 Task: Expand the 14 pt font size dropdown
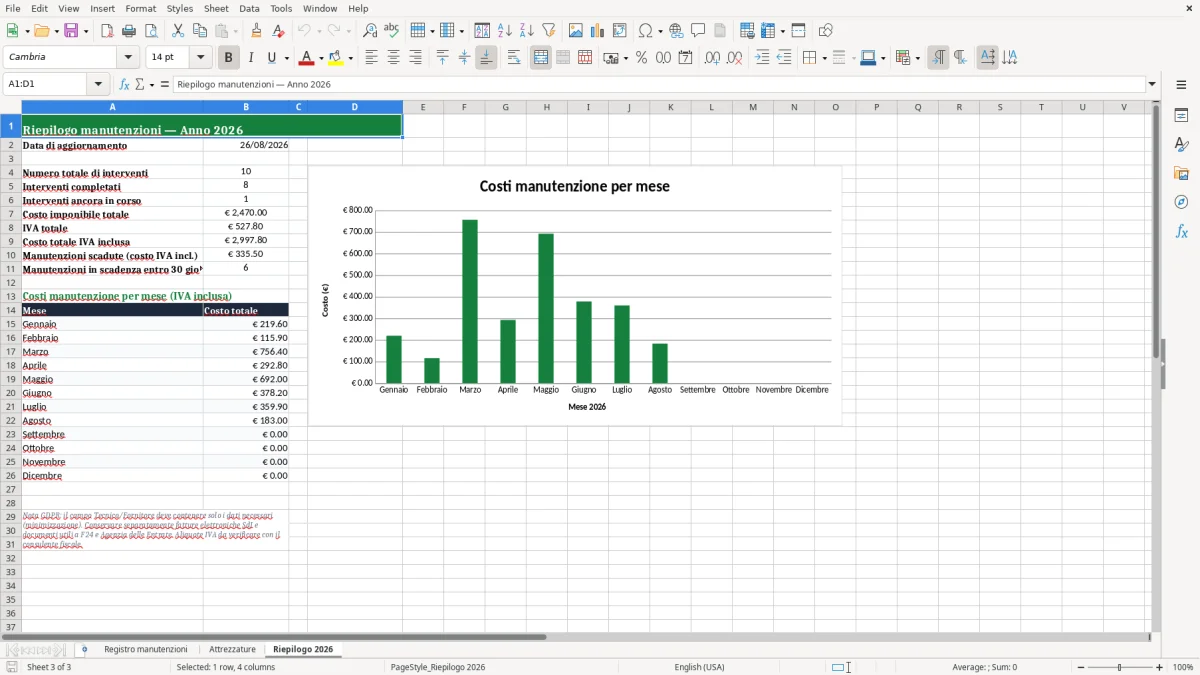point(201,58)
